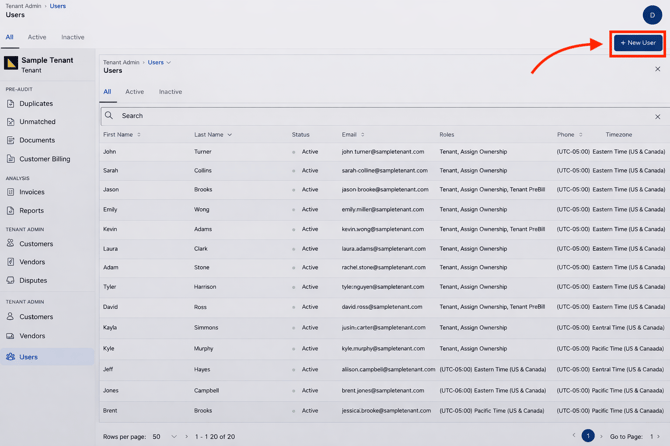The image size is (670, 446).
Task: Click the Sample Tenant logo
Action: (x=11, y=64)
